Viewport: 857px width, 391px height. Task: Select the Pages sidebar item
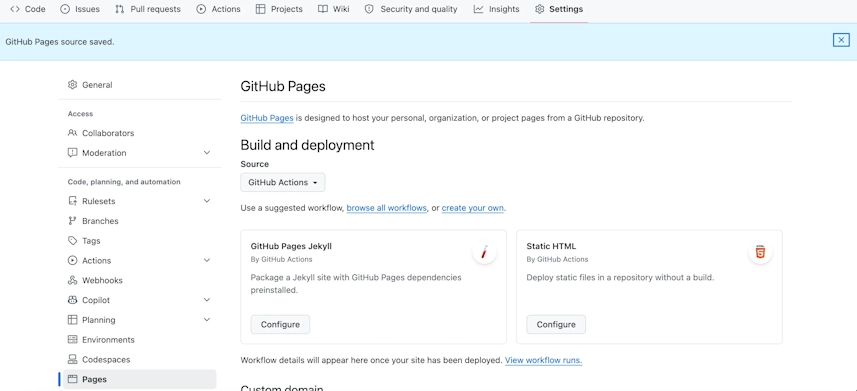coord(139,379)
